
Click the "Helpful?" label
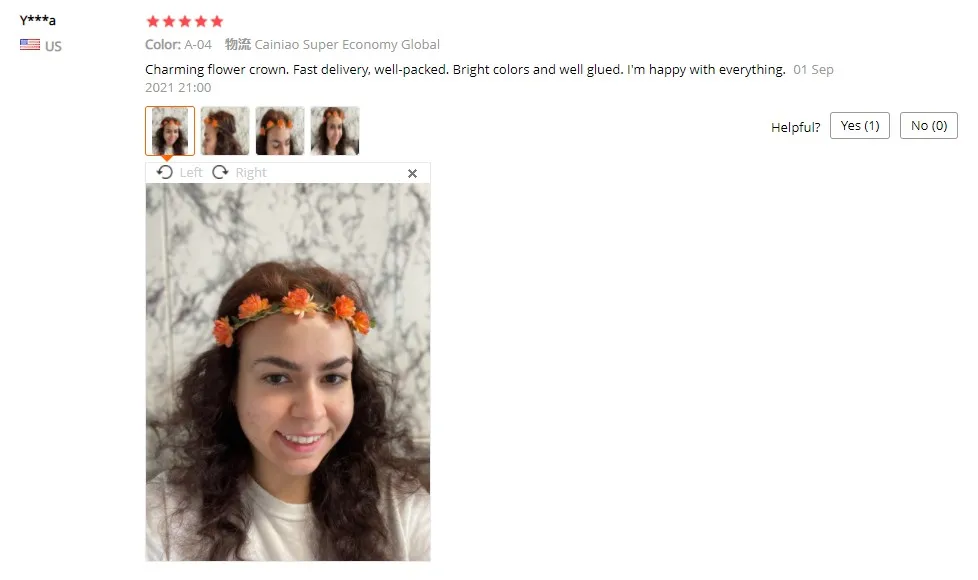click(x=796, y=127)
